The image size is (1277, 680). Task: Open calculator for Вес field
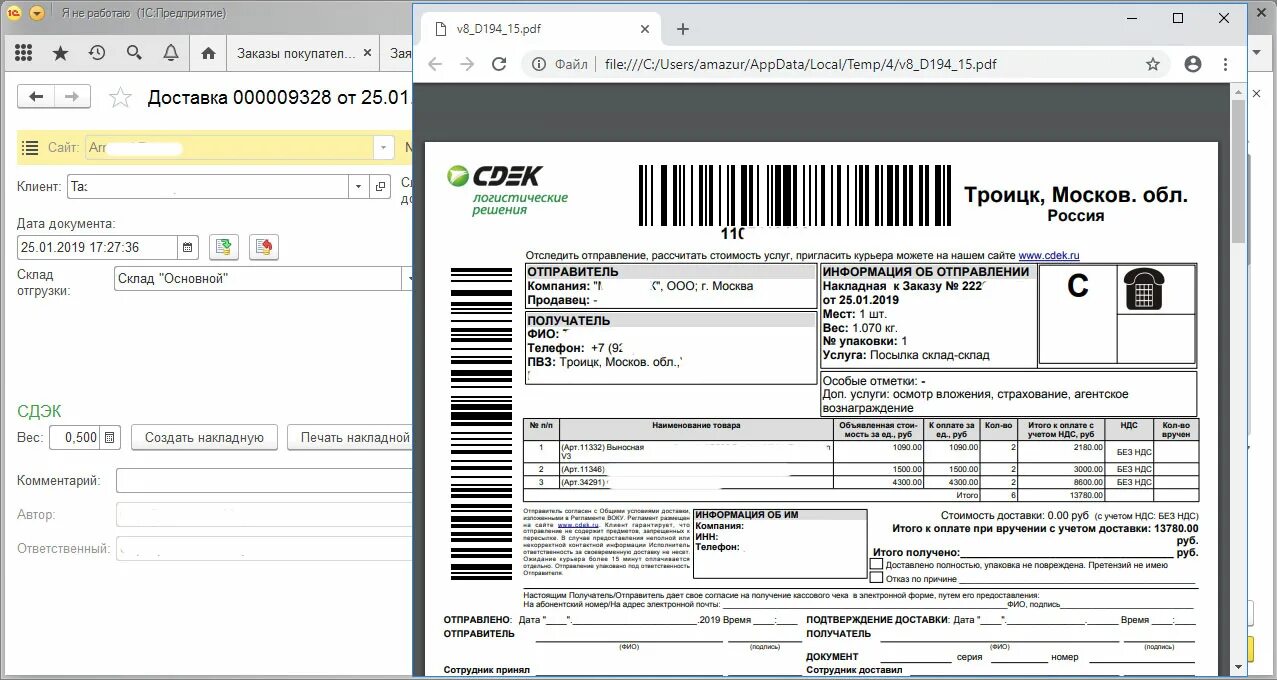[x=110, y=437]
